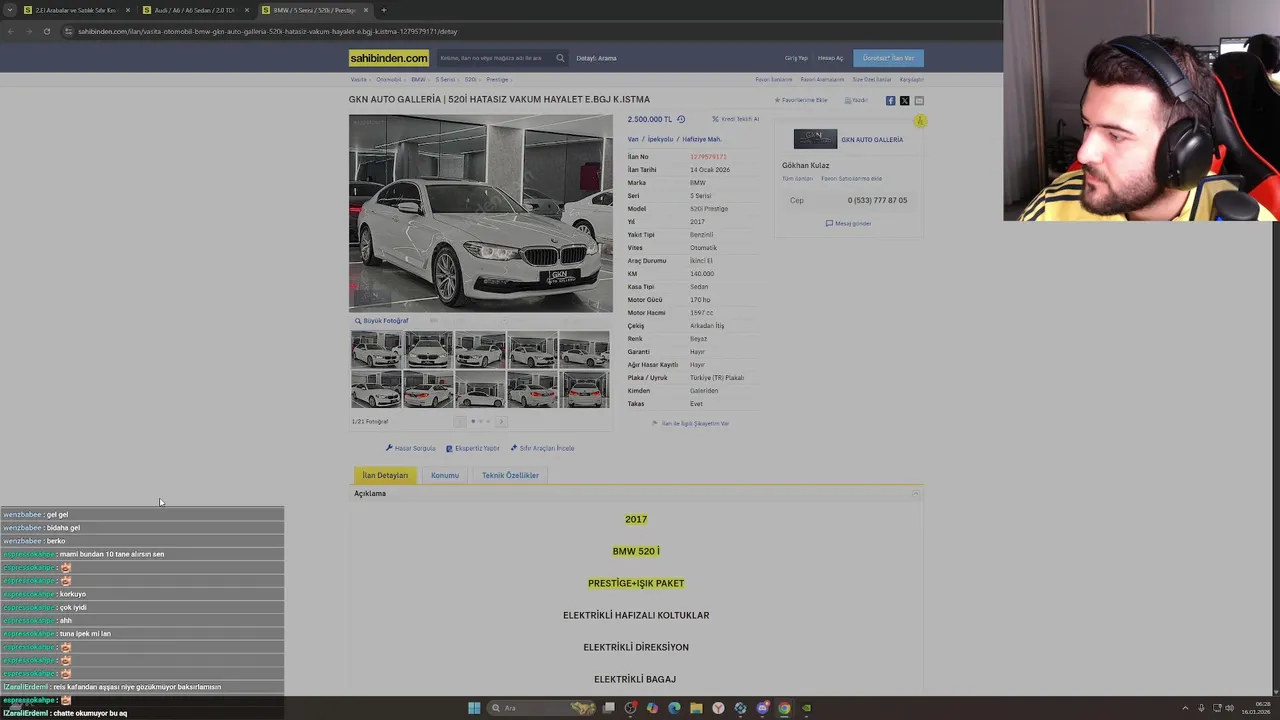Open Ekspertiz Yaptır link
Screen dimensions: 1280x720
click(473, 448)
